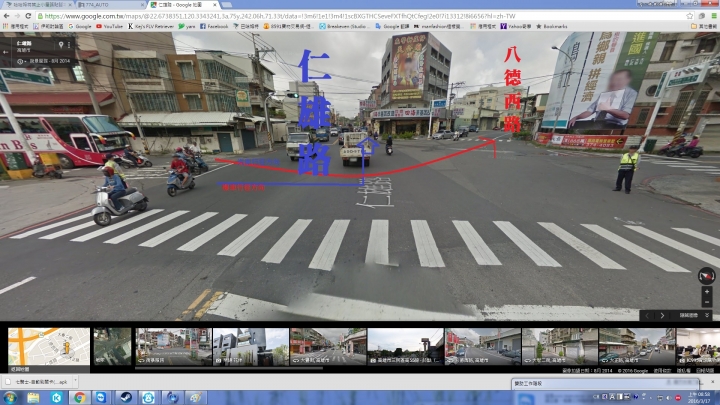Open the satellite photo thumbnail
The width and height of the screenshot is (720, 405).
pos(112,346)
